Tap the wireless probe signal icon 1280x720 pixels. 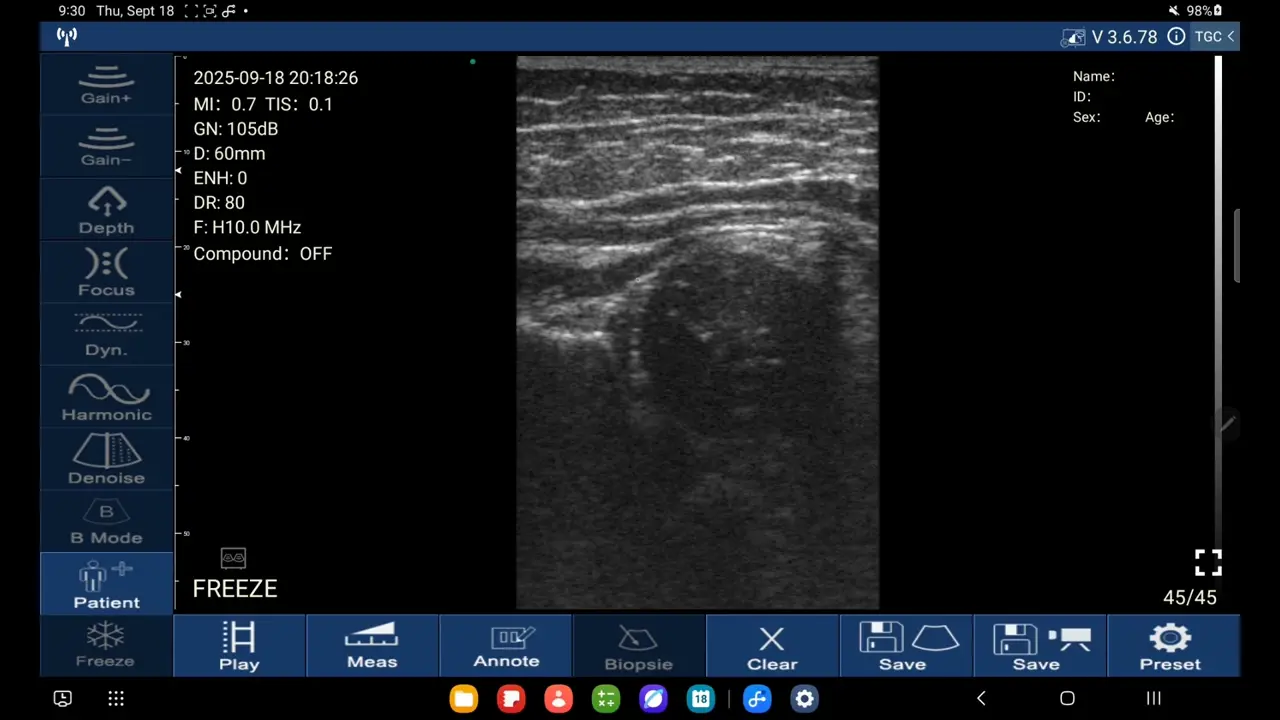coord(67,37)
